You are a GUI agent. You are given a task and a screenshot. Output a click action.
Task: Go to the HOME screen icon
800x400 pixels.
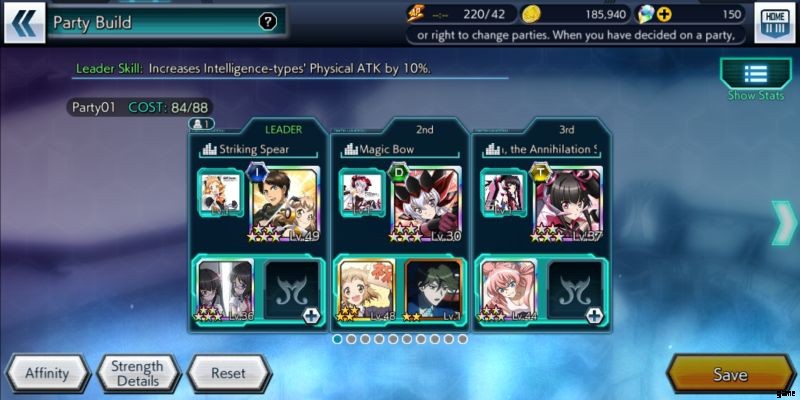pos(774,23)
